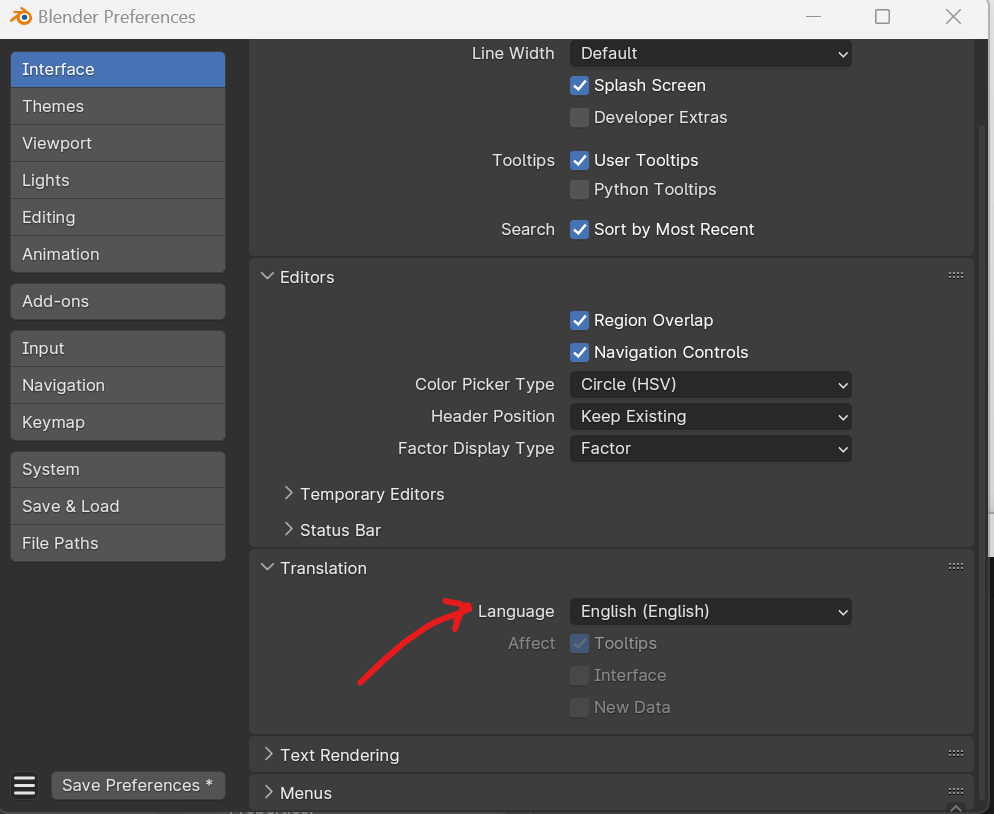994x814 pixels.
Task: Maximize the Blender Preferences window
Action: 882,17
